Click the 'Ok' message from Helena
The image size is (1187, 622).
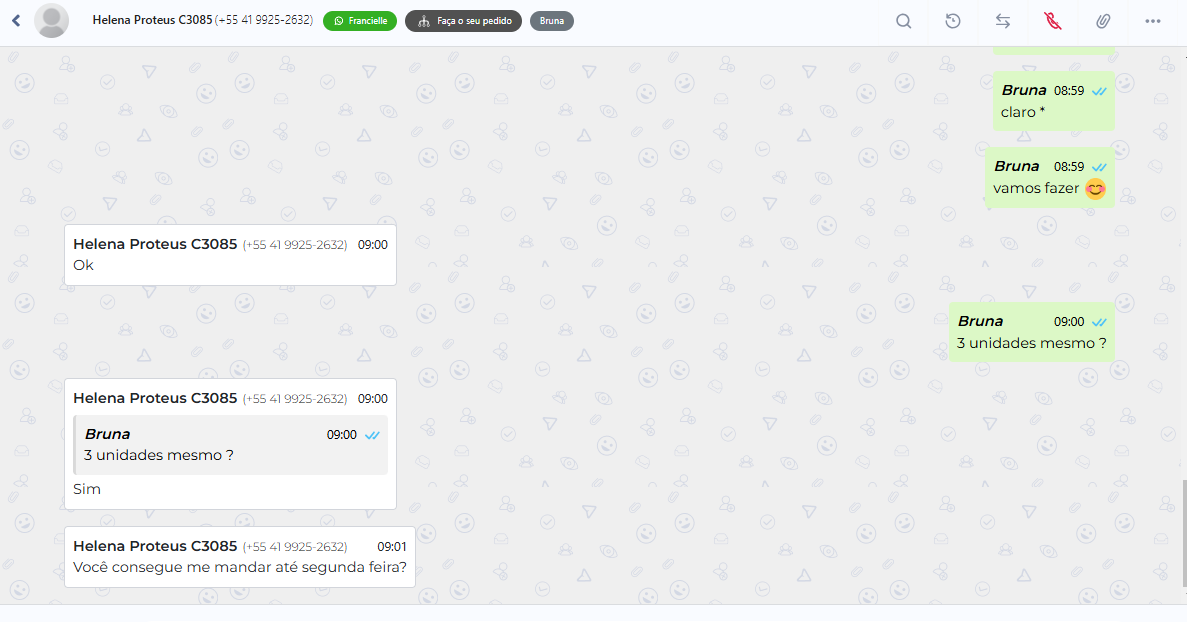click(230, 255)
